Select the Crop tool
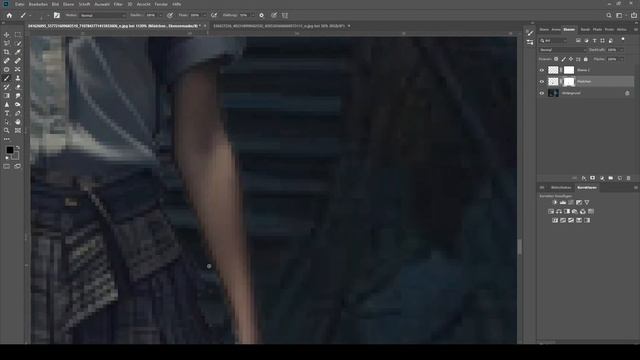640x360 pixels. [x=7, y=52]
